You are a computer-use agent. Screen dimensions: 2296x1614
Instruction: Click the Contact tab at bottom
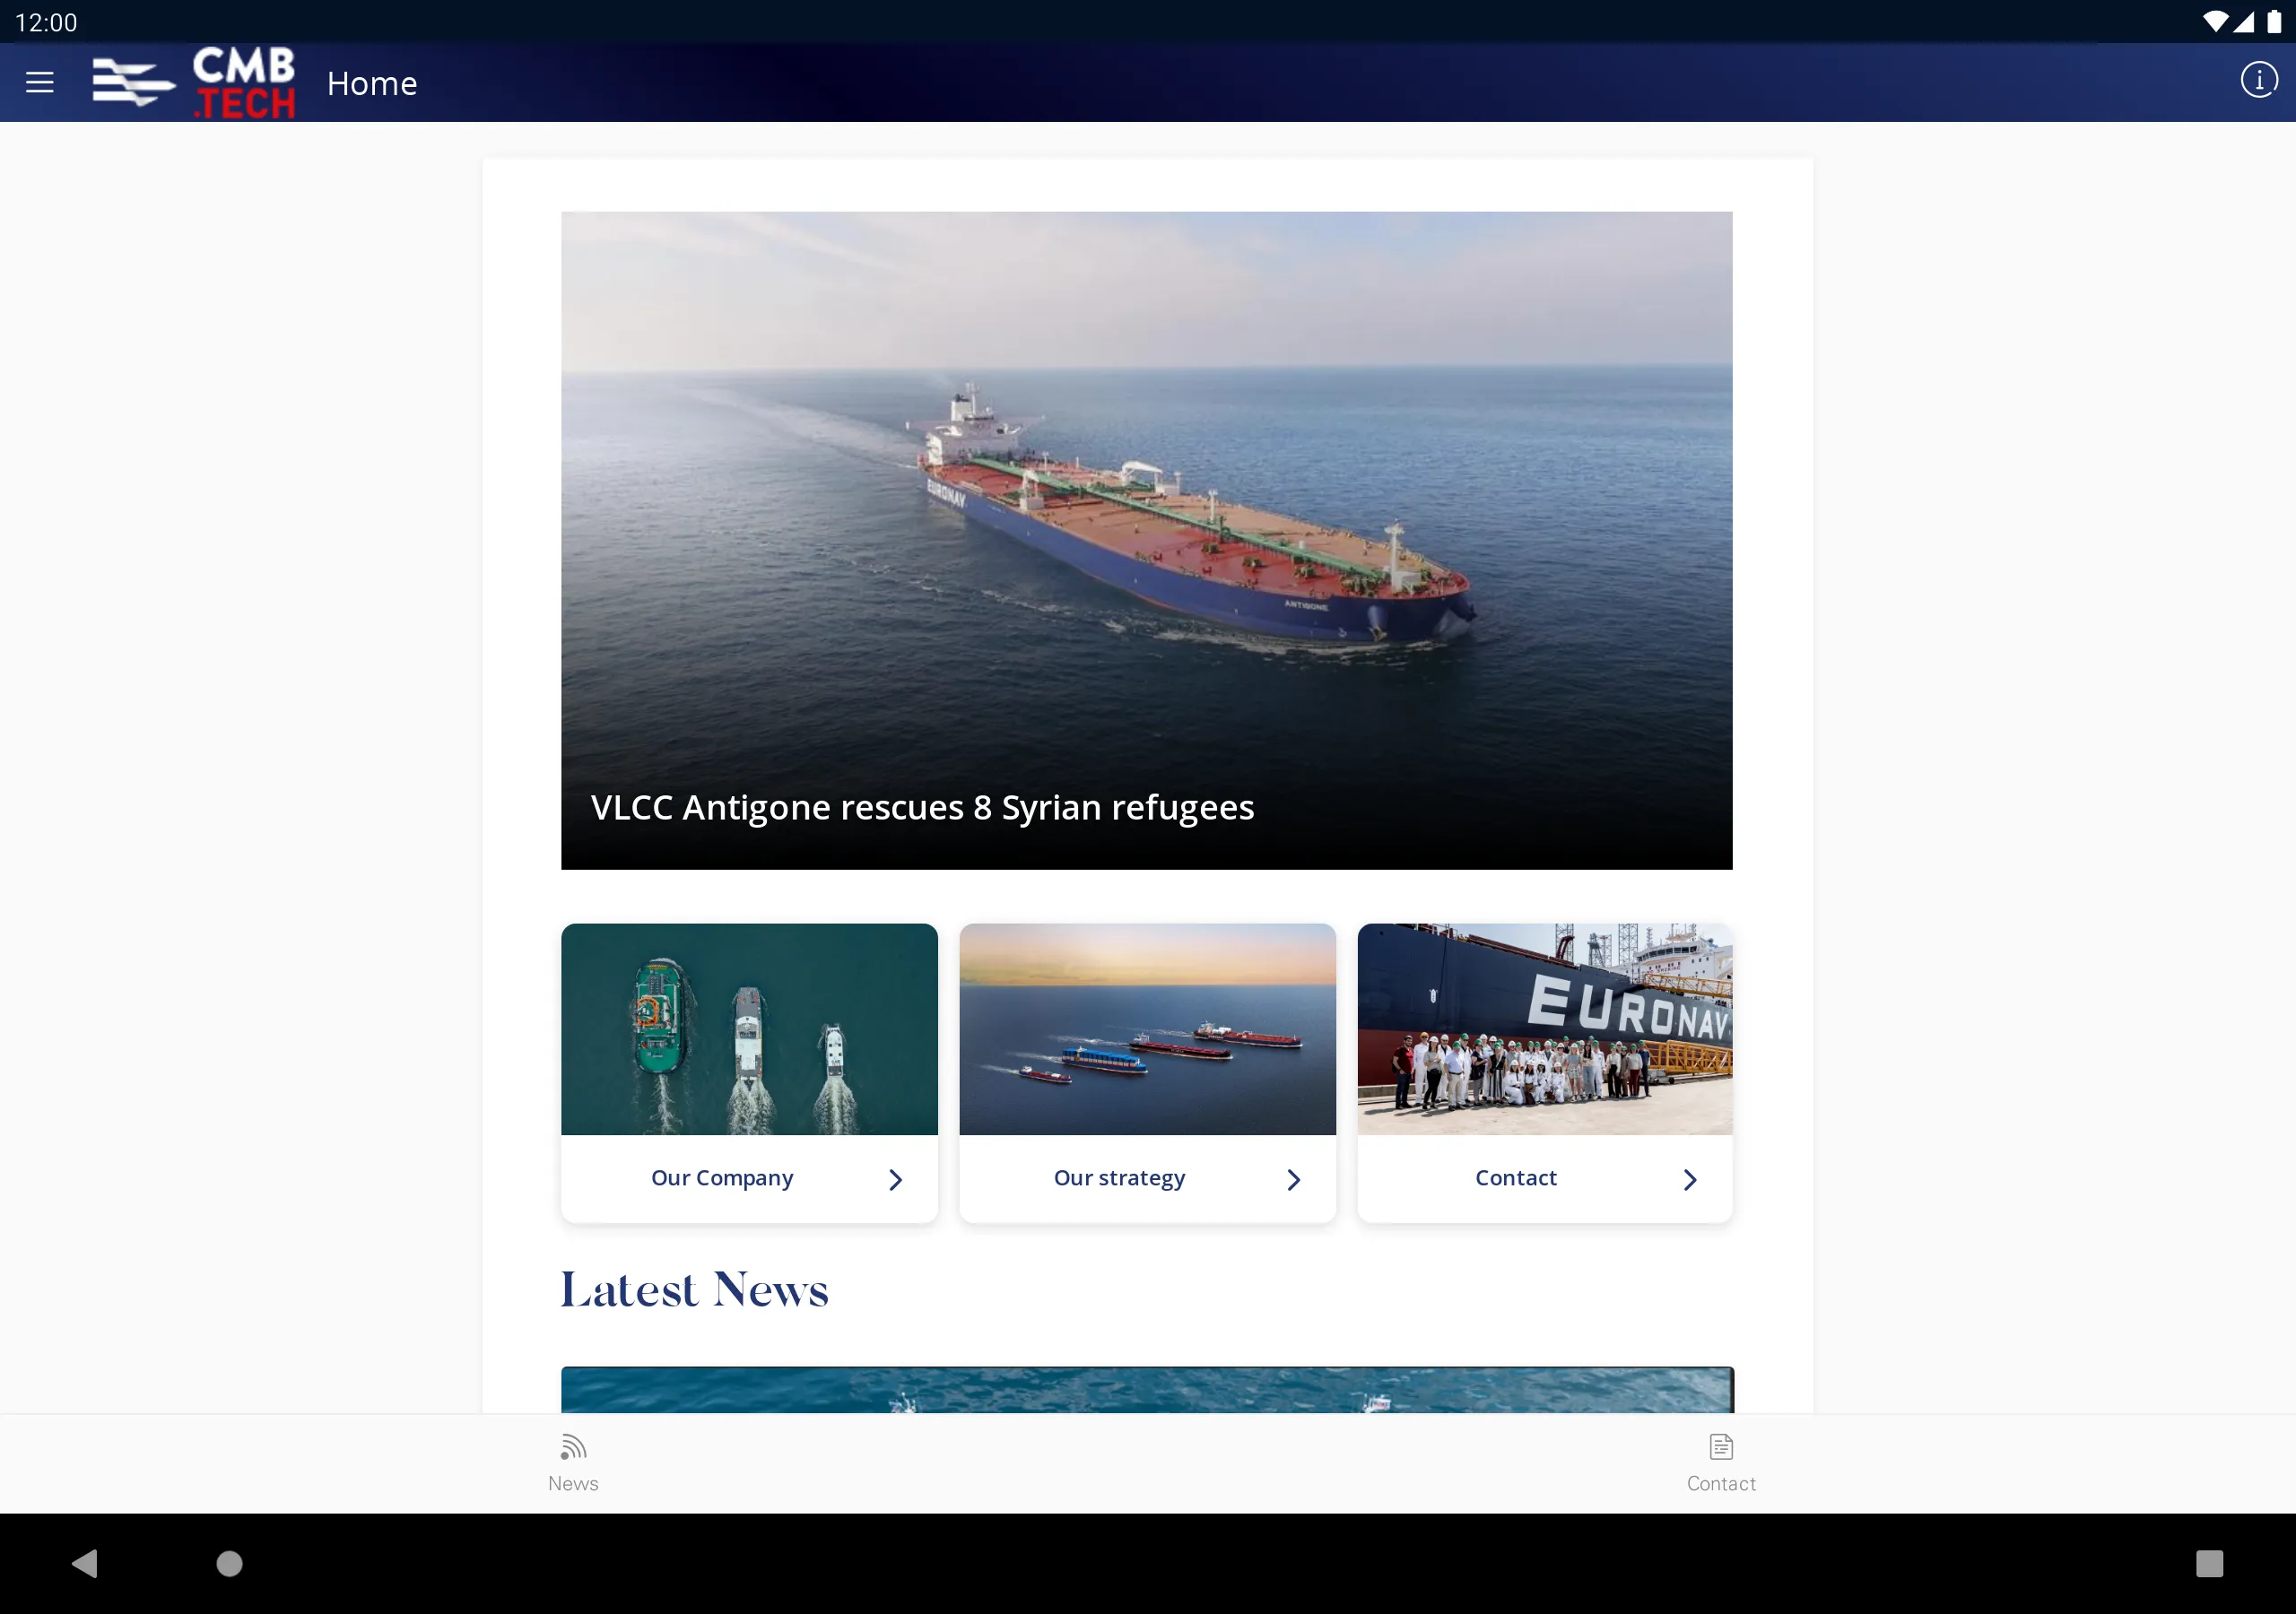1721,1461
